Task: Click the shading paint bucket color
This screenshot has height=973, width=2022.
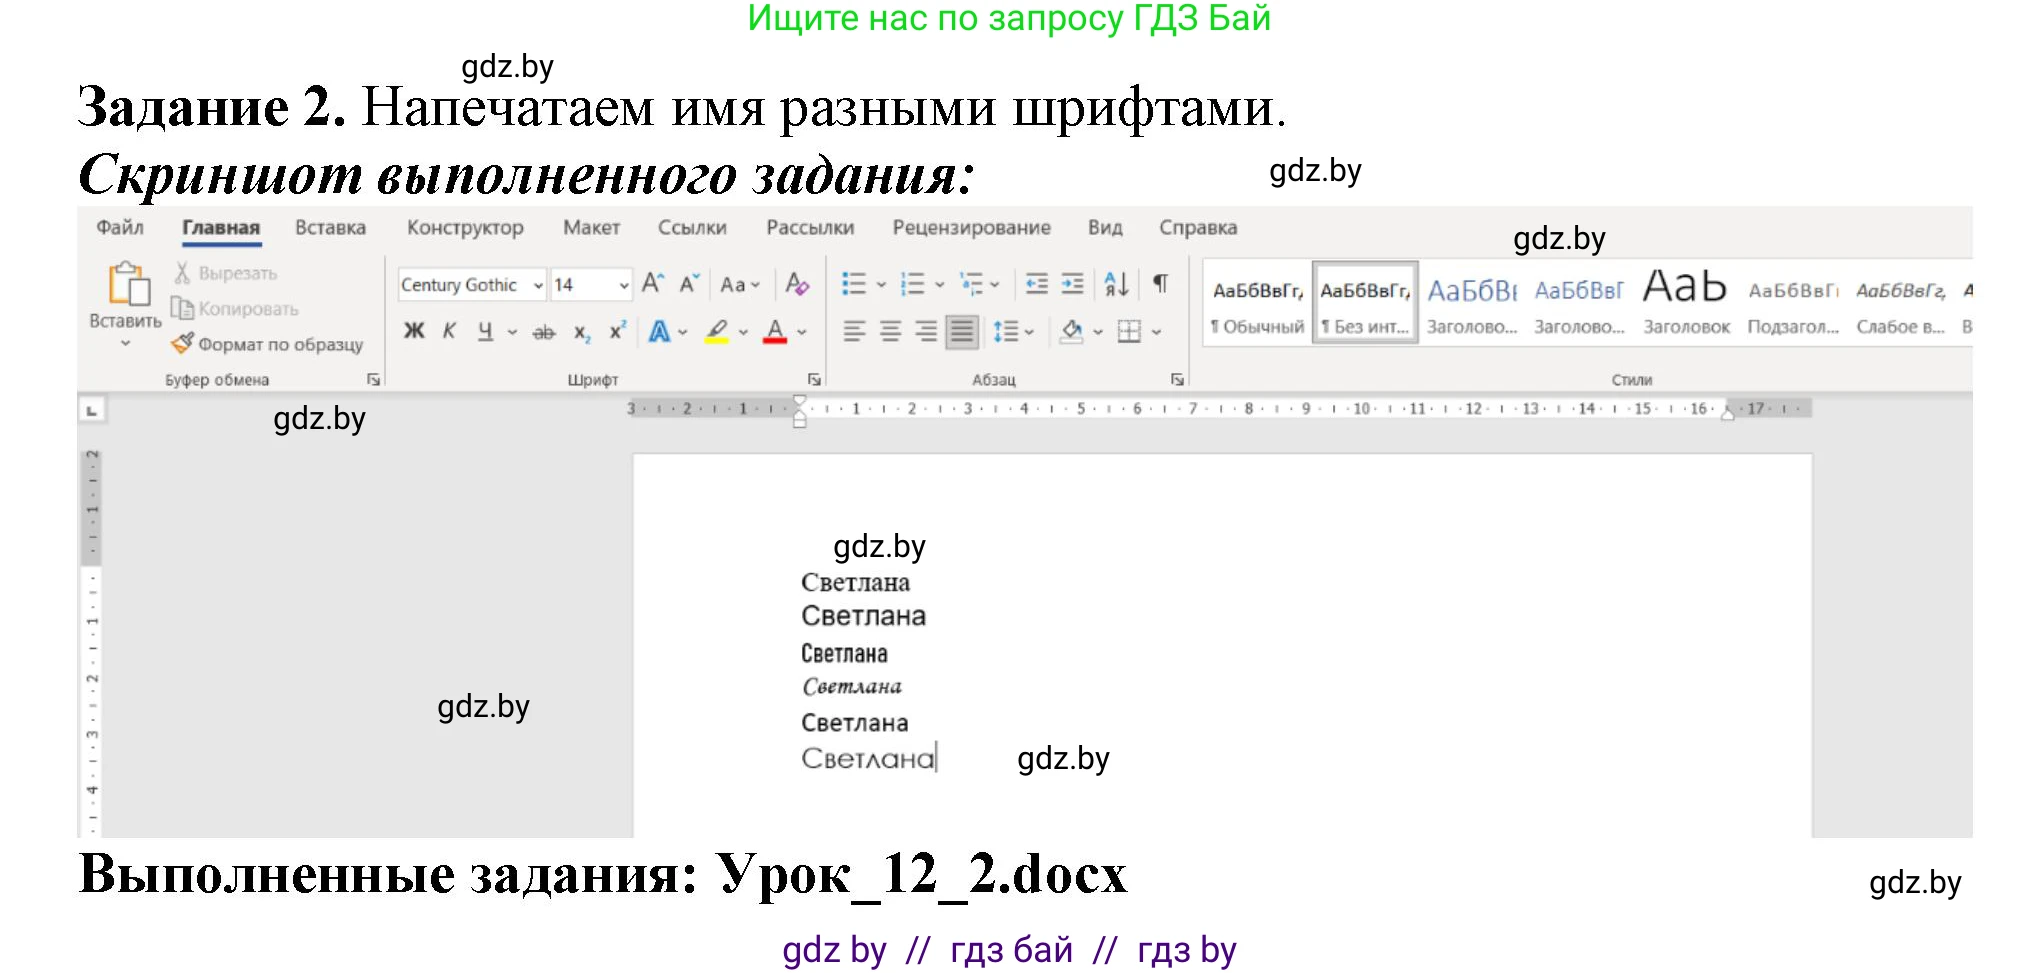Action: 1071,332
